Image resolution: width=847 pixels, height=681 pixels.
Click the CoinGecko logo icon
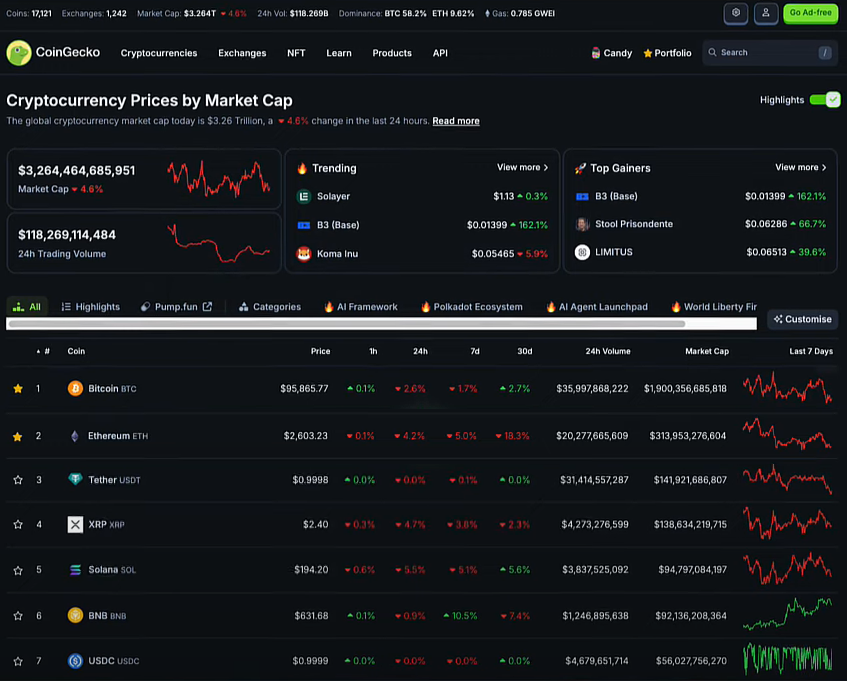(x=19, y=53)
